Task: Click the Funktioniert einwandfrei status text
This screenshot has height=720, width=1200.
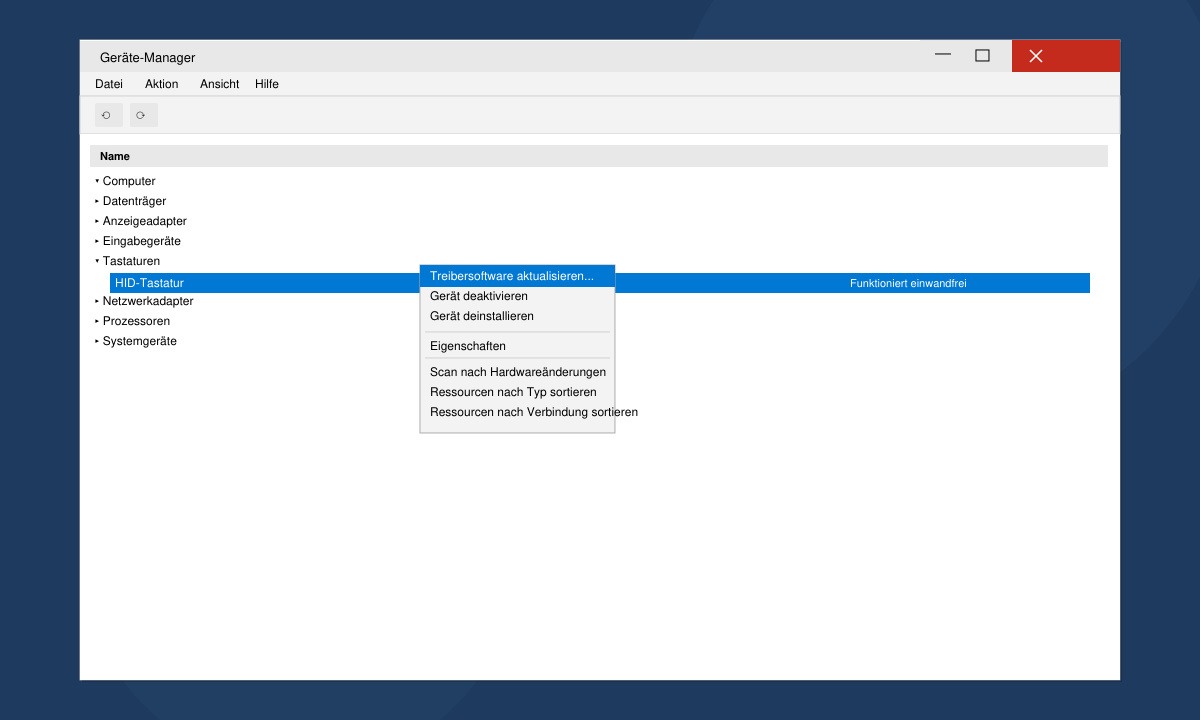Action: point(908,283)
